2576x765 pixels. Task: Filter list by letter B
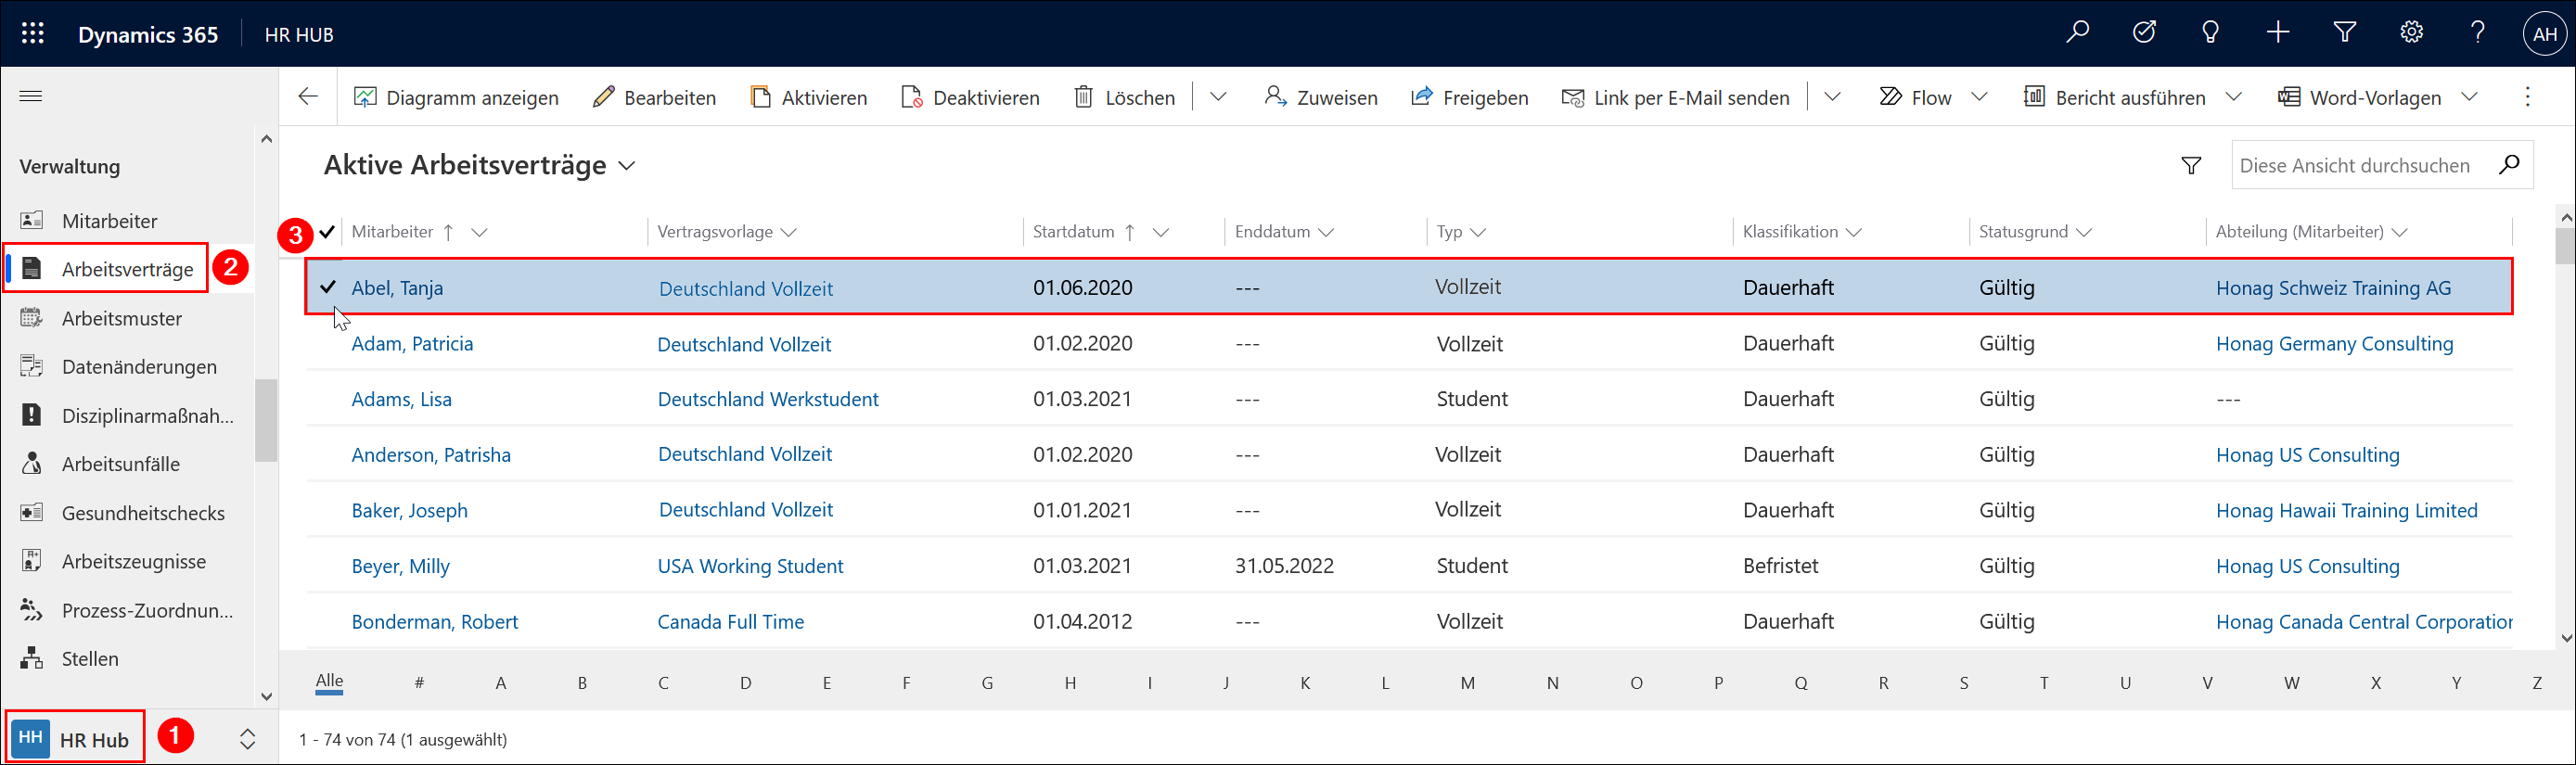pos(582,683)
